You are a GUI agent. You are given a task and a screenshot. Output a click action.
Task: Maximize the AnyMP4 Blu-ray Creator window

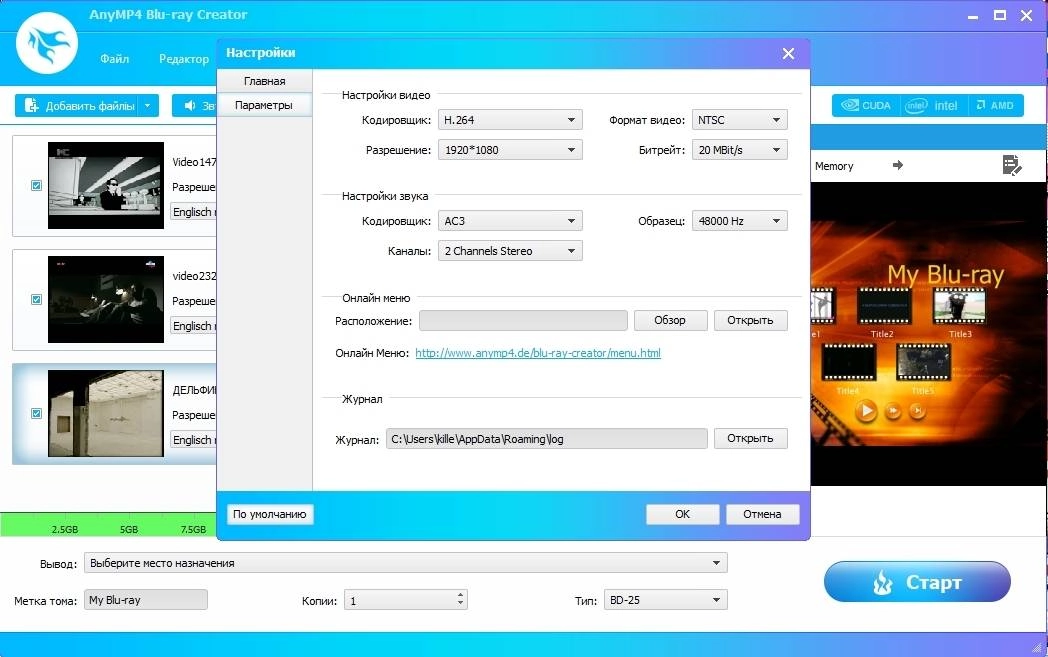pyautogui.click(x=1000, y=15)
